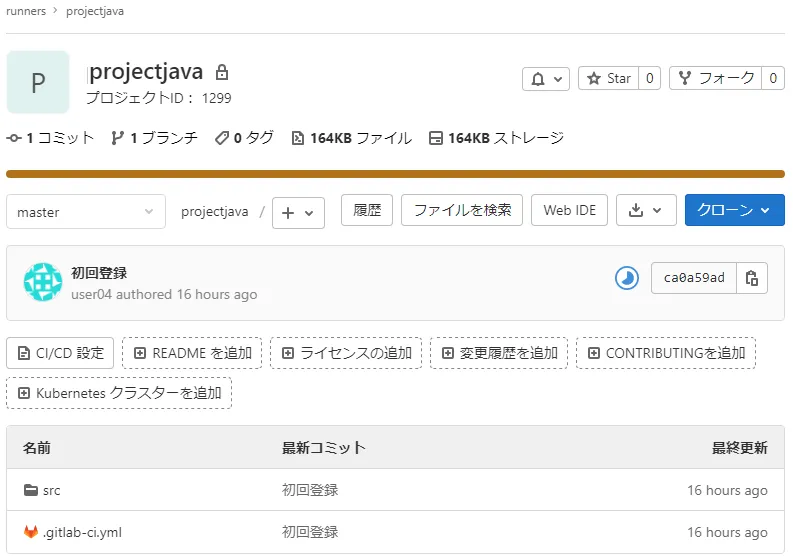This screenshot has width=793, height=559.
Task: Click the repository language bar
Action: coord(395,174)
